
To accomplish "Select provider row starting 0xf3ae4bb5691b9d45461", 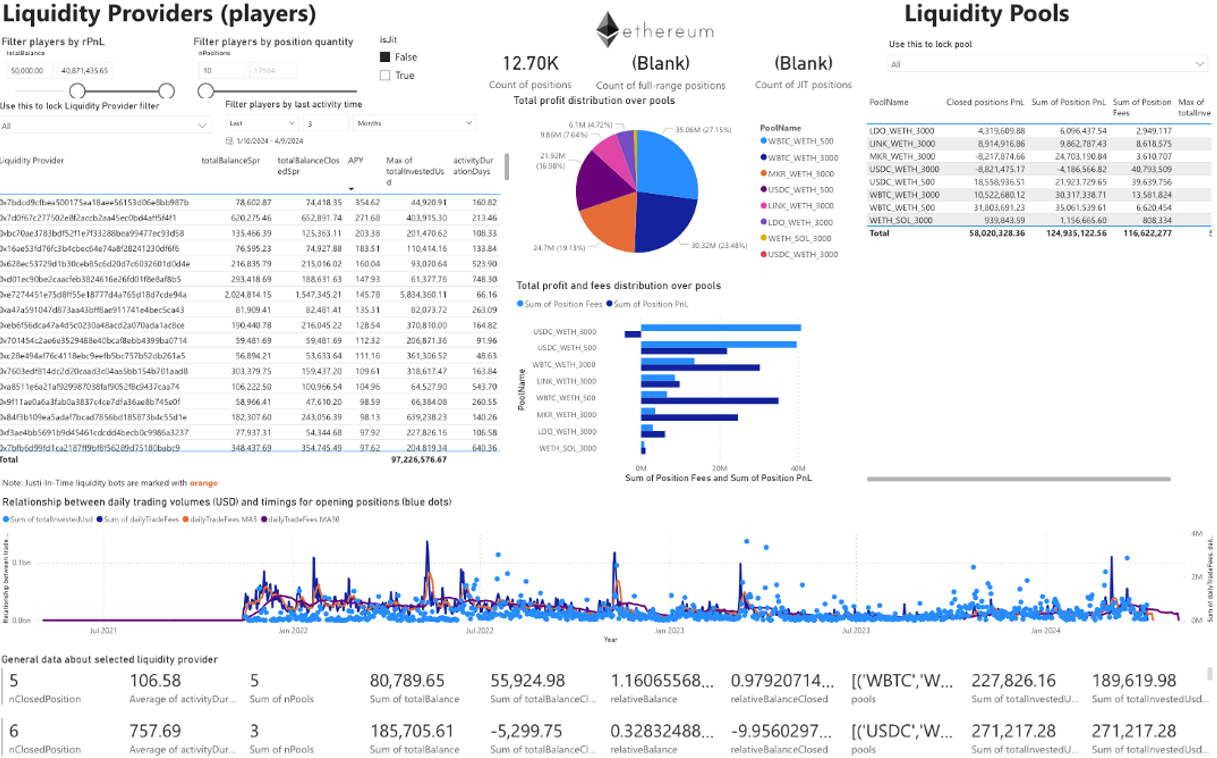I will (x=250, y=432).
